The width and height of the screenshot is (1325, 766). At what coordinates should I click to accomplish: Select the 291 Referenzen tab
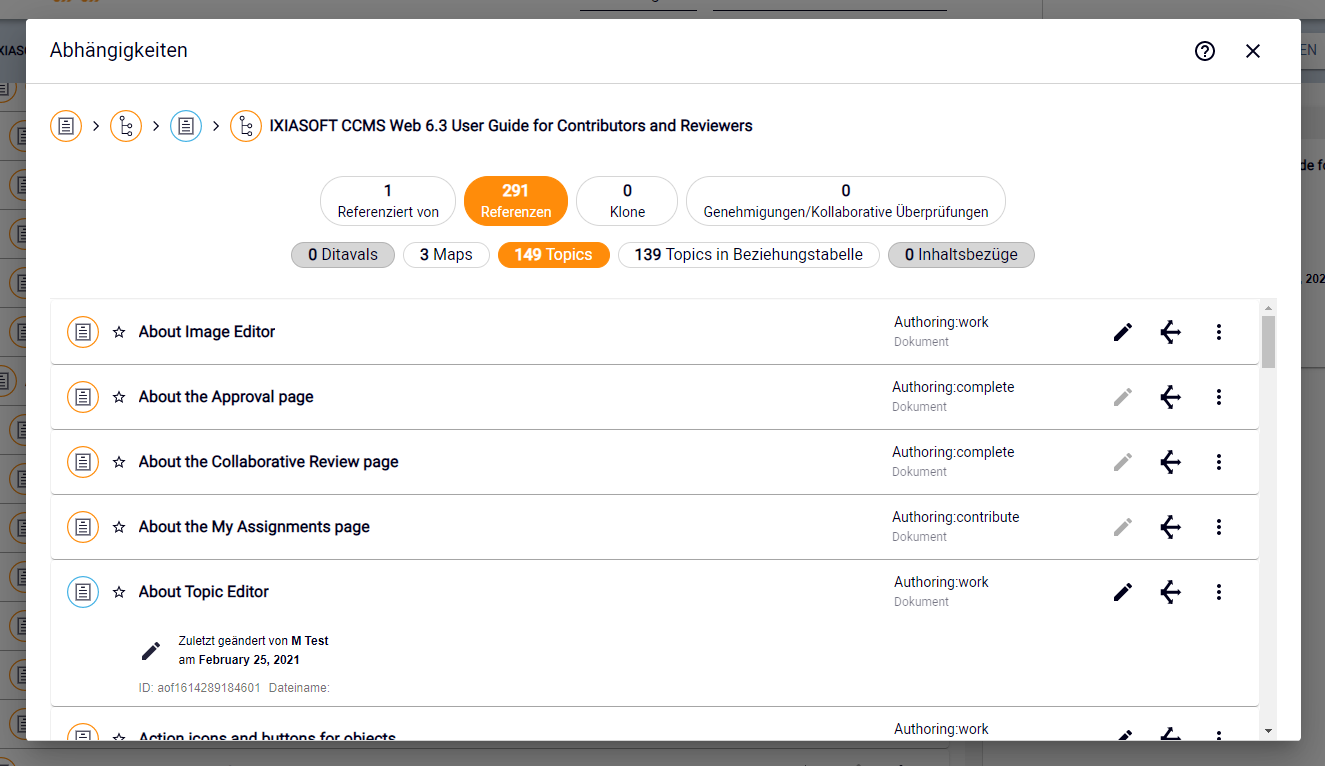coord(516,201)
